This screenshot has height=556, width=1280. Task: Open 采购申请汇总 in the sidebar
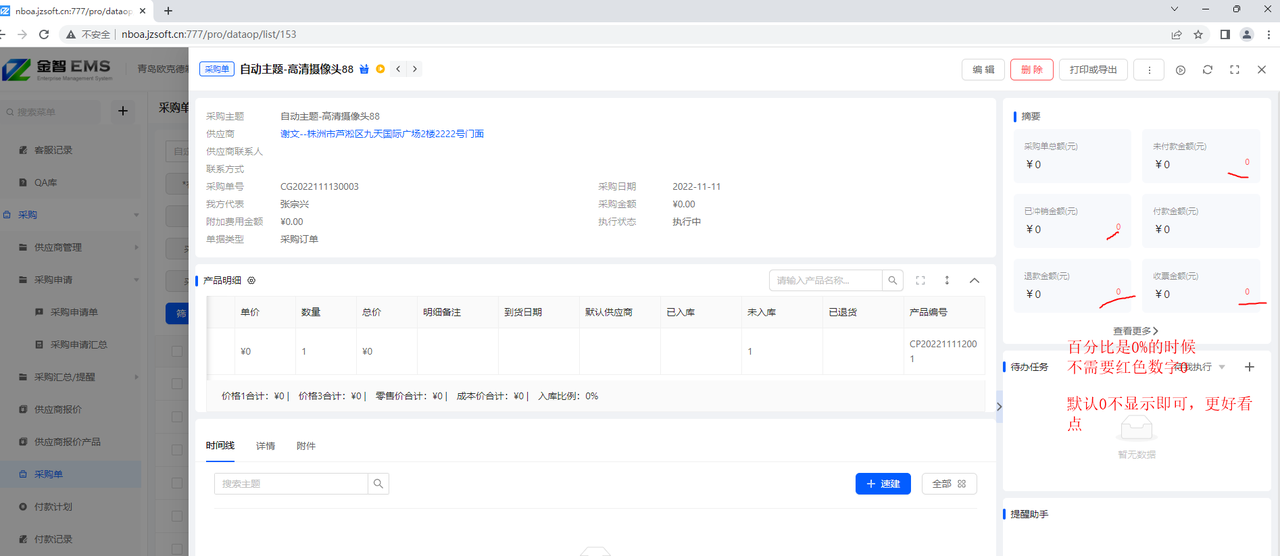pyautogui.click(x=79, y=345)
